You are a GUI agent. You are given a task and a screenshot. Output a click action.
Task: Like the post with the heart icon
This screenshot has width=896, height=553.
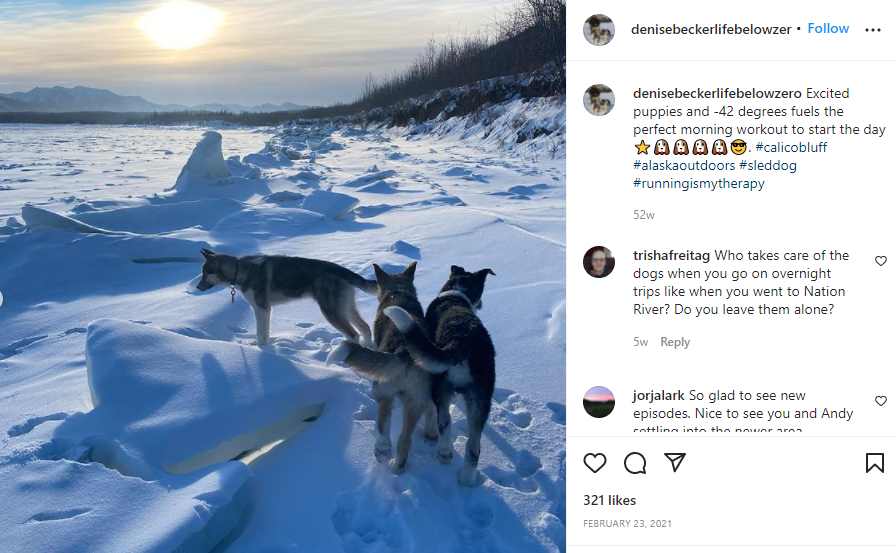(x=594, y=463)
